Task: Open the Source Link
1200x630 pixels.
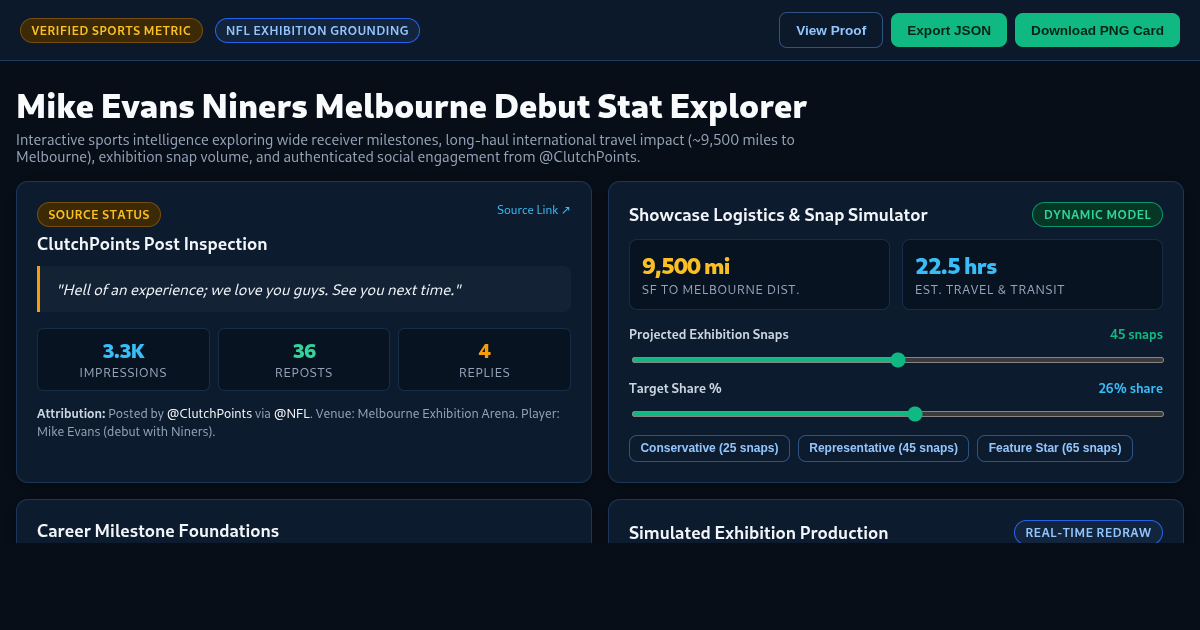Action: [x=534, y=210]
